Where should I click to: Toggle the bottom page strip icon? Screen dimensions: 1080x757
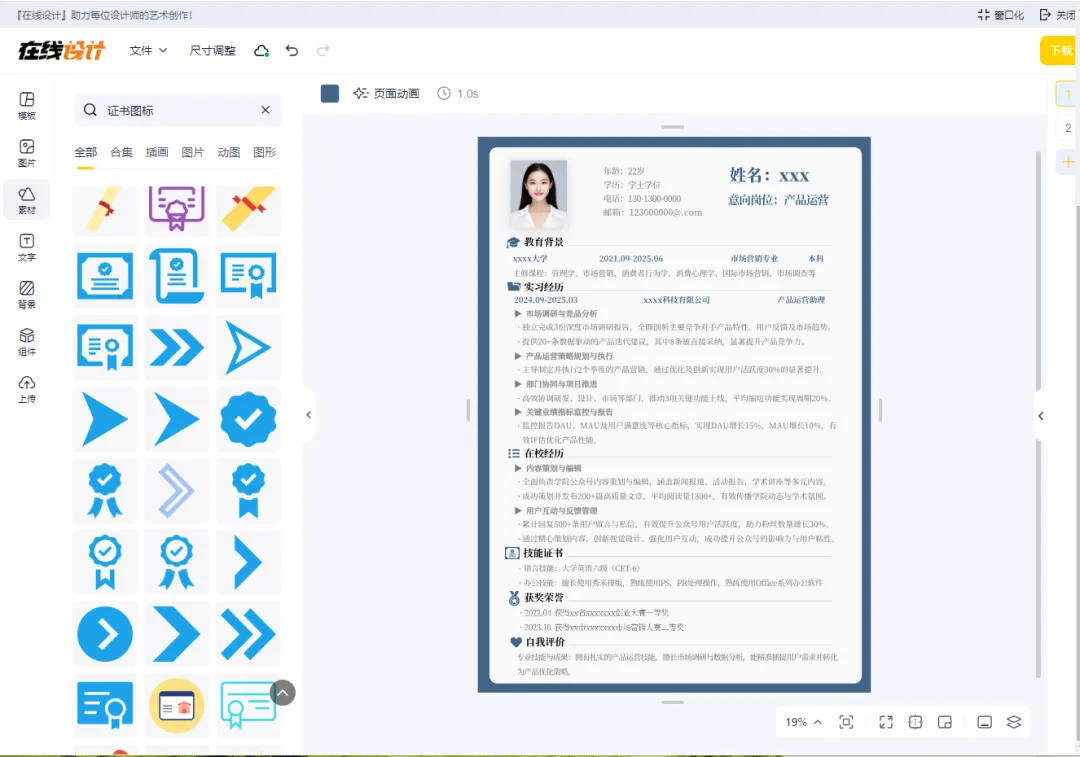[x=985, y=722]
